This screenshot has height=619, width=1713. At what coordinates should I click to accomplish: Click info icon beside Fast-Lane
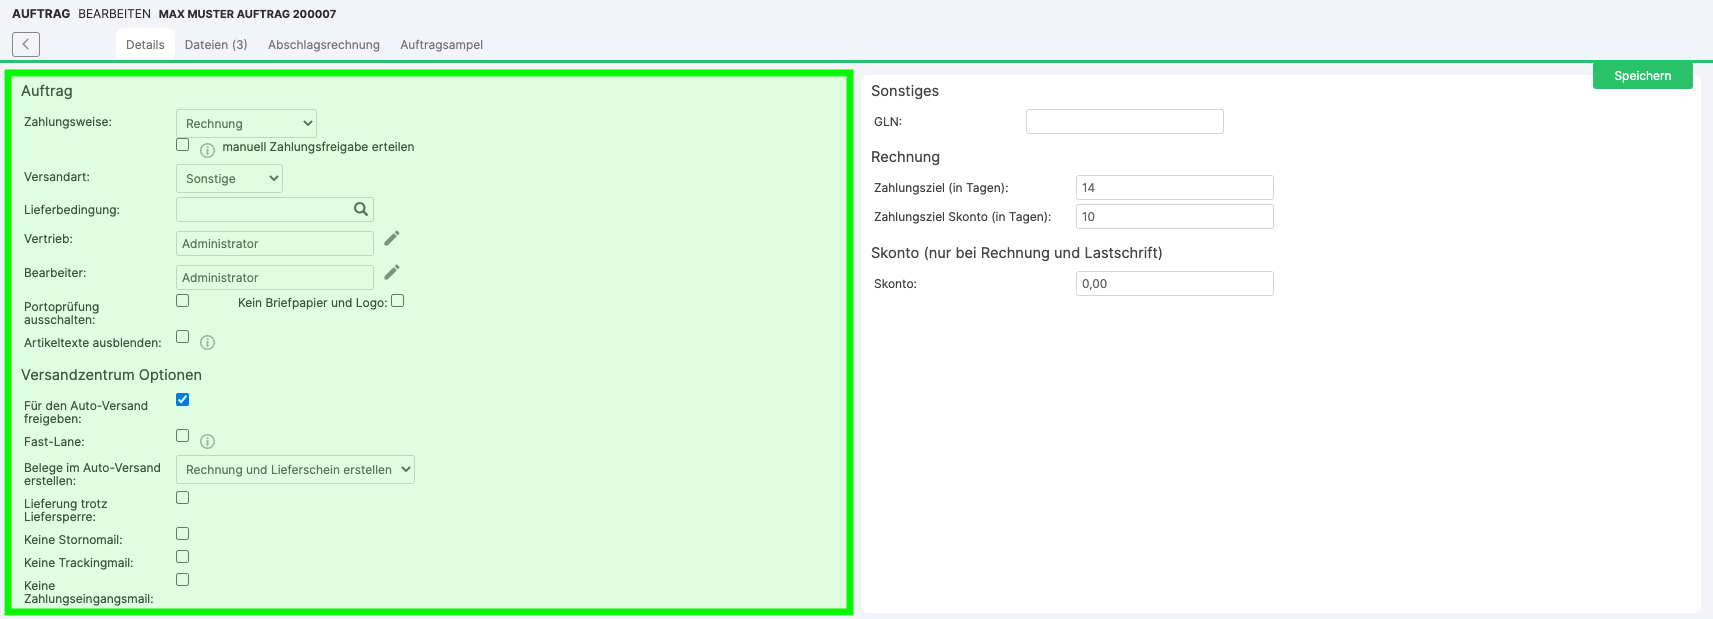tap(207, 441)
